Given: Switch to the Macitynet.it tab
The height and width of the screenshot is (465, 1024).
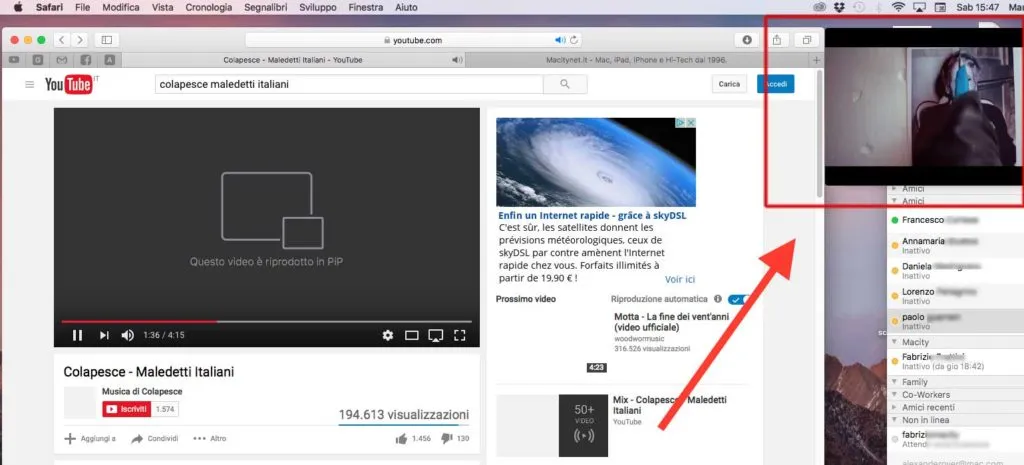Looking at the screenshot, I should coord(637,60).
